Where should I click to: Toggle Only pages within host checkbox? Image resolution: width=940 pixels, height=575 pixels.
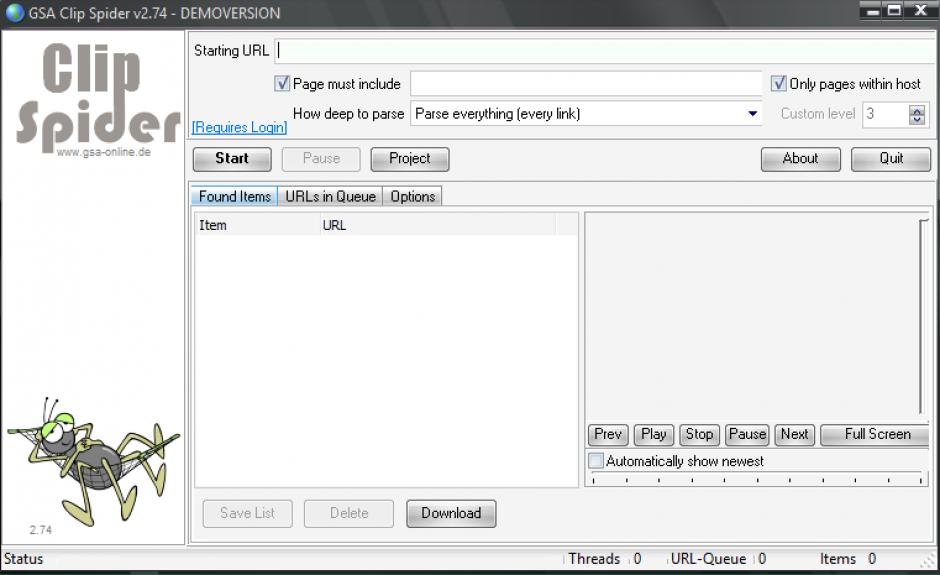(x=778, y=83)
